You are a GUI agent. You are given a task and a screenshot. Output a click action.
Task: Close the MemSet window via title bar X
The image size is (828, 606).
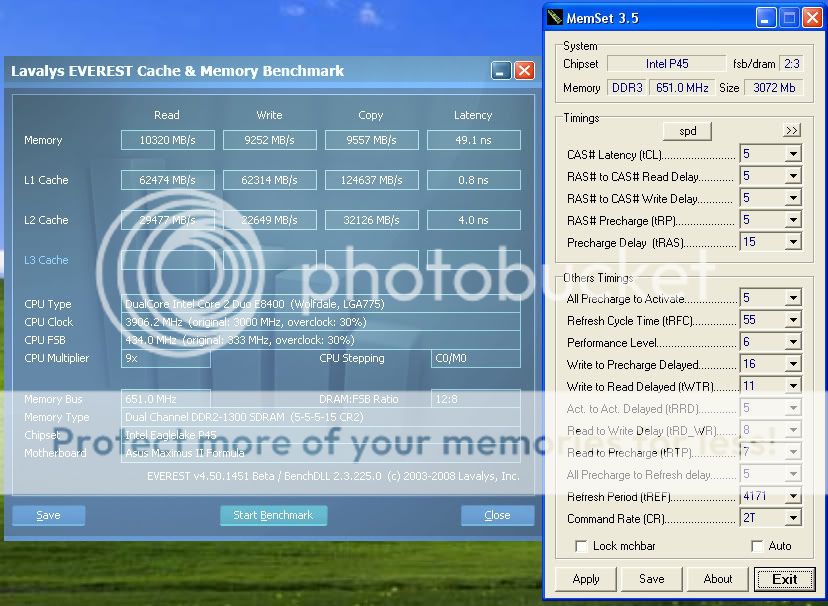pos(812,18)
